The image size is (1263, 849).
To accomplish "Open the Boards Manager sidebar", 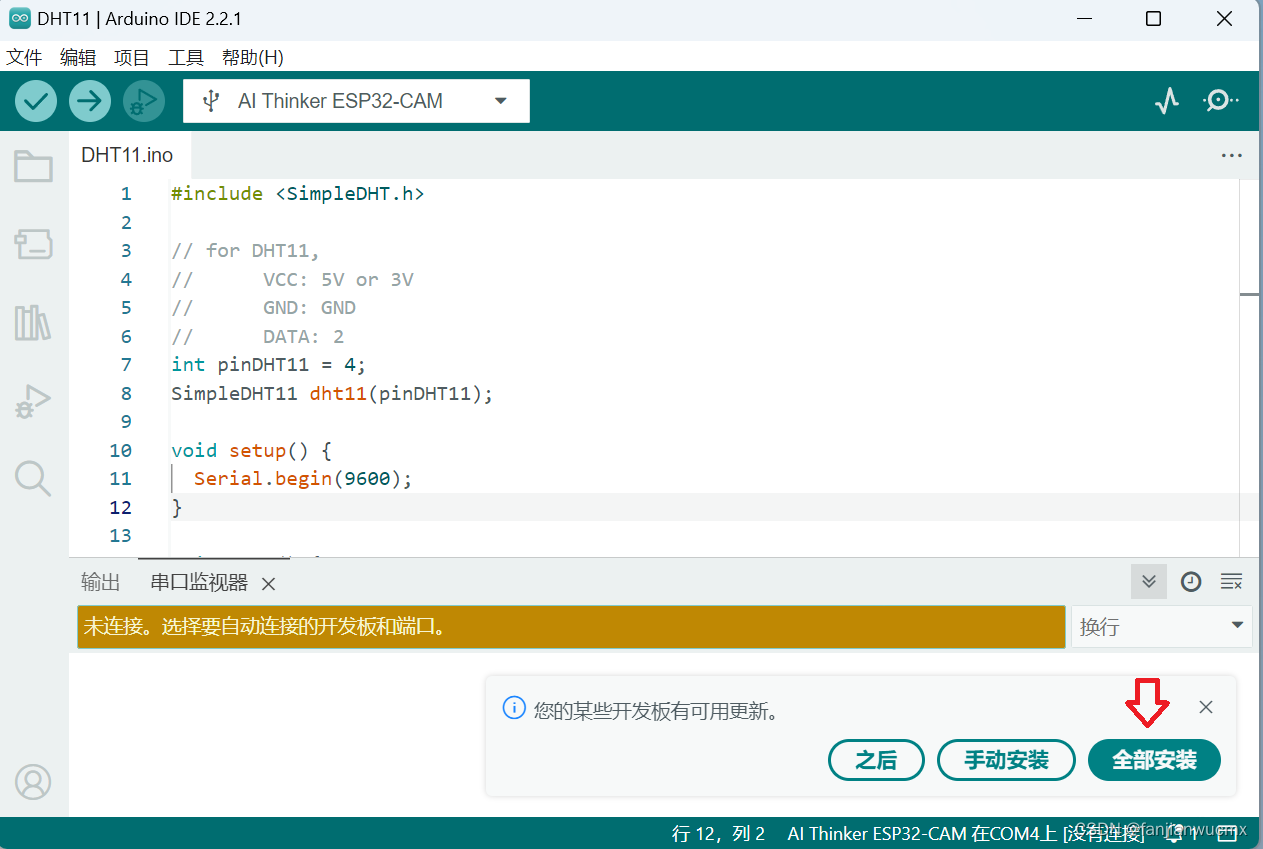I will click(33, 244).
